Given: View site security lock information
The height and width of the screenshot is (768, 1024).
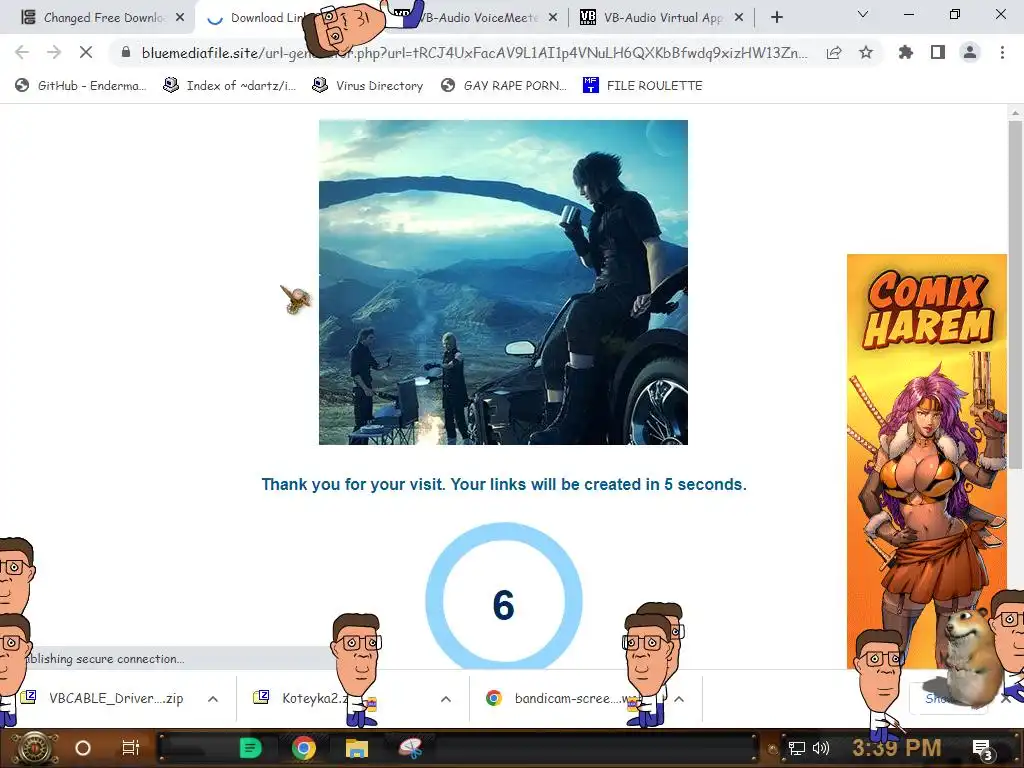Looking at the screenshot, I should click(126, 52).
